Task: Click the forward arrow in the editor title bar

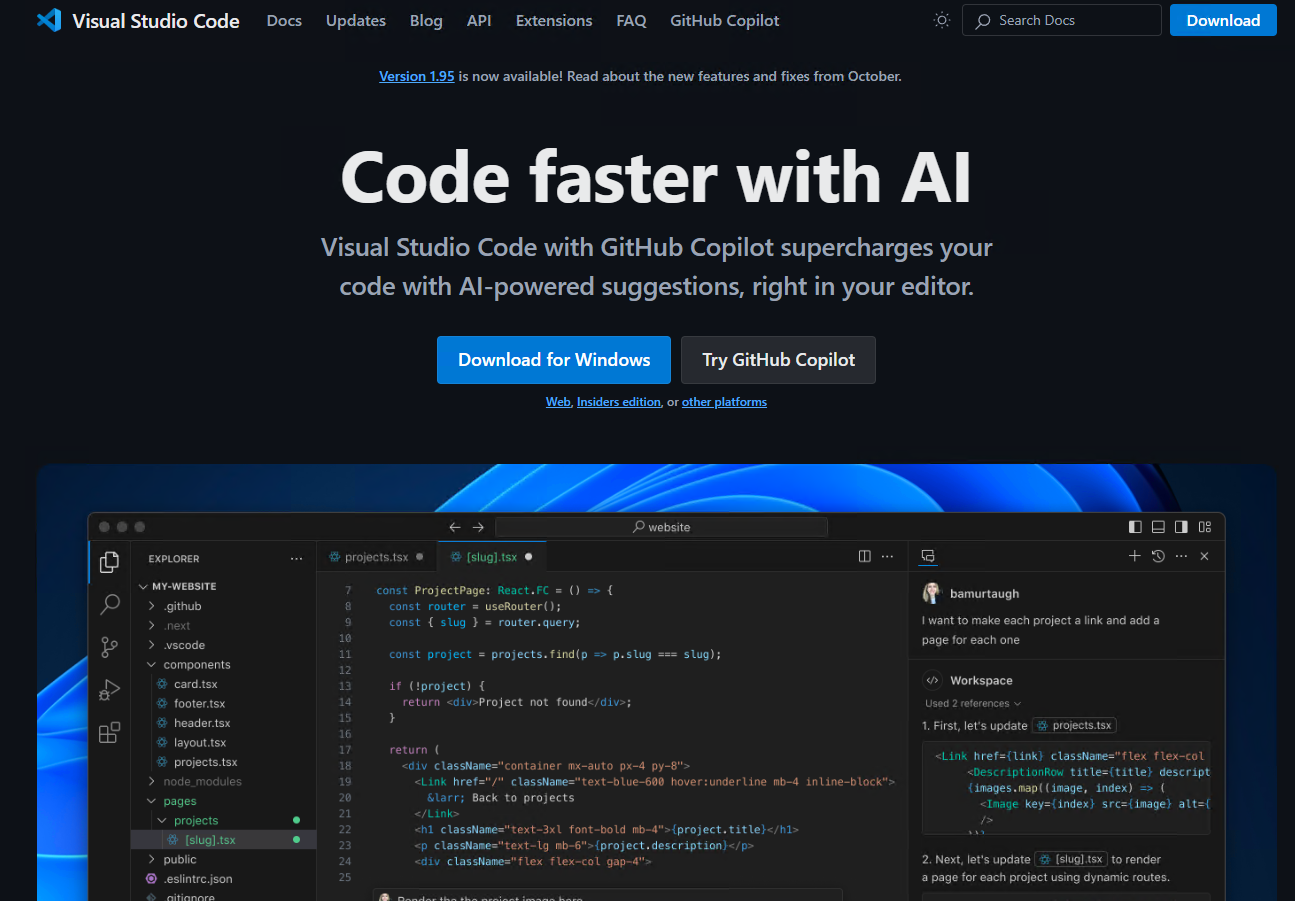Action: tap(478, 527)
